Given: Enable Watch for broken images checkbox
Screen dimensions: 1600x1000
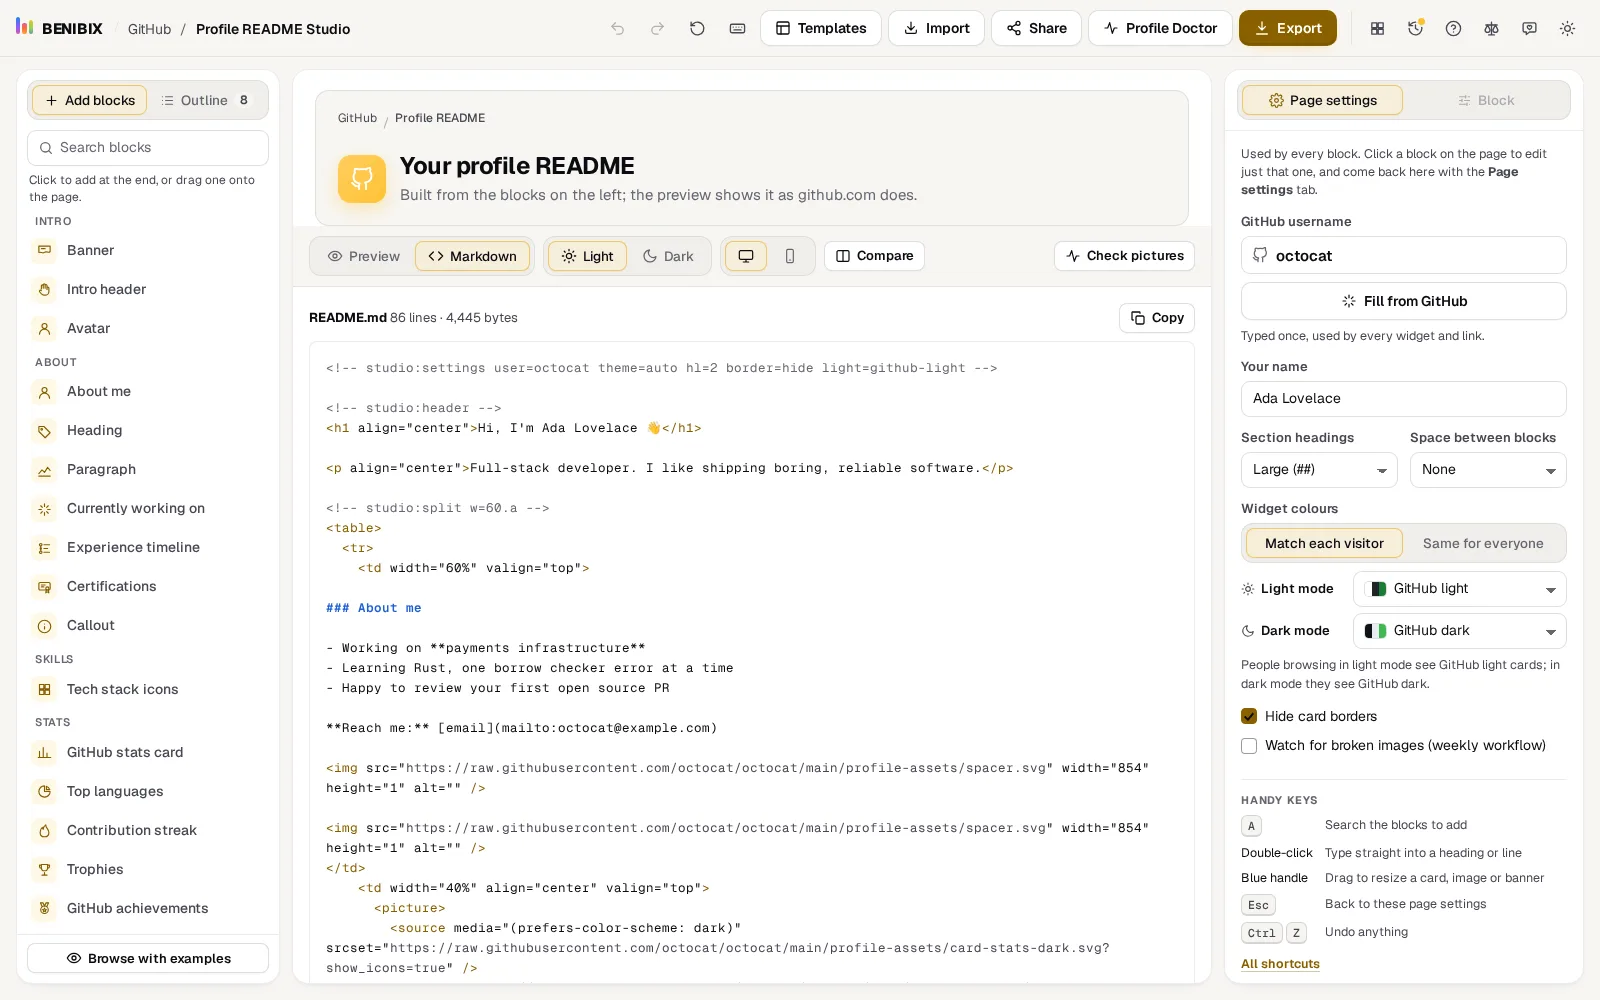Looking at the screenshot, I should (1249, 745).
